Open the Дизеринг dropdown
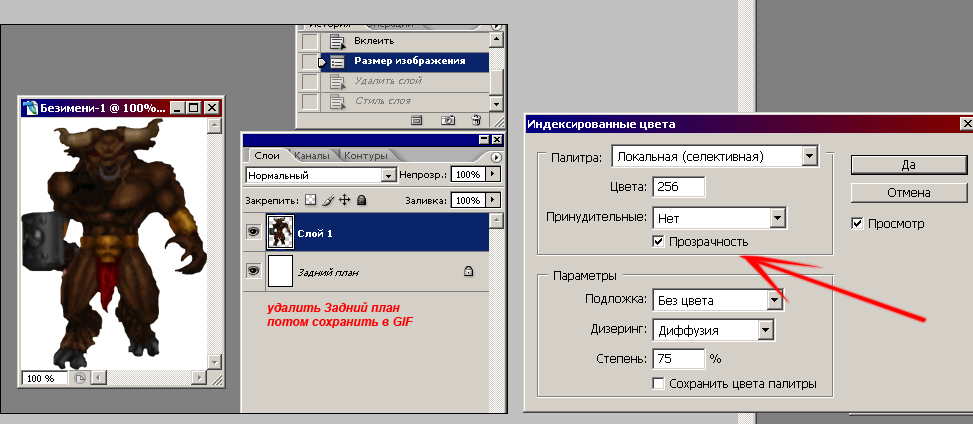This screenshot has height=424, width=973. coord(766,330)
